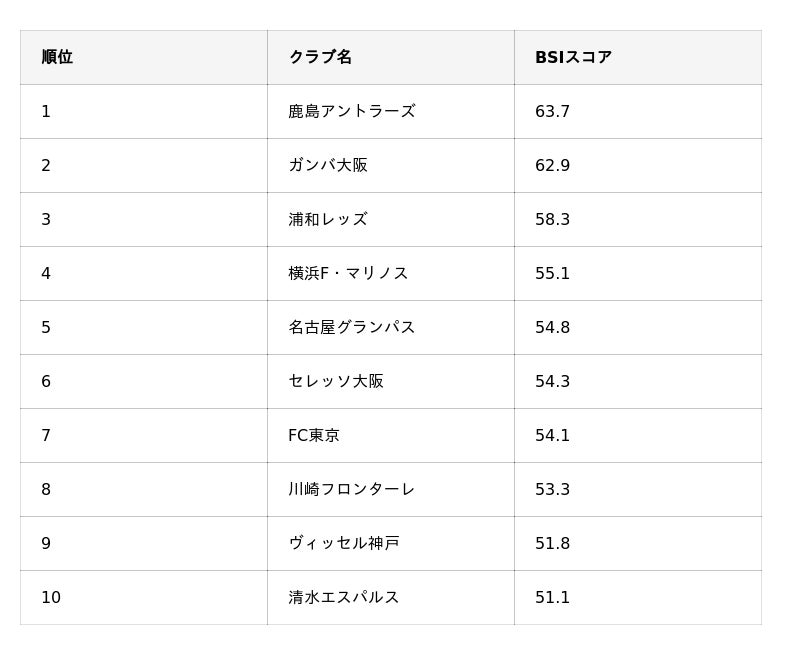Click the 53.3 score cell
The image size is (800, 655).
pyautogui.click(x=638, y=490)
